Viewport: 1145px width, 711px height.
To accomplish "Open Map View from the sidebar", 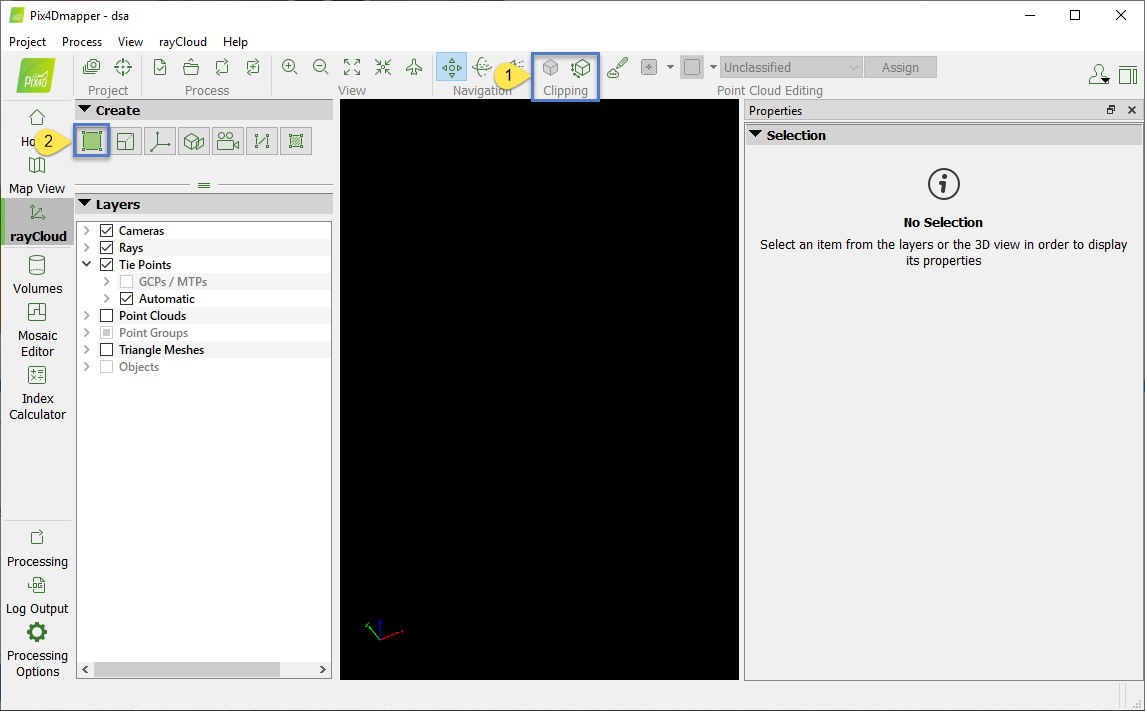I will point(37,175).
